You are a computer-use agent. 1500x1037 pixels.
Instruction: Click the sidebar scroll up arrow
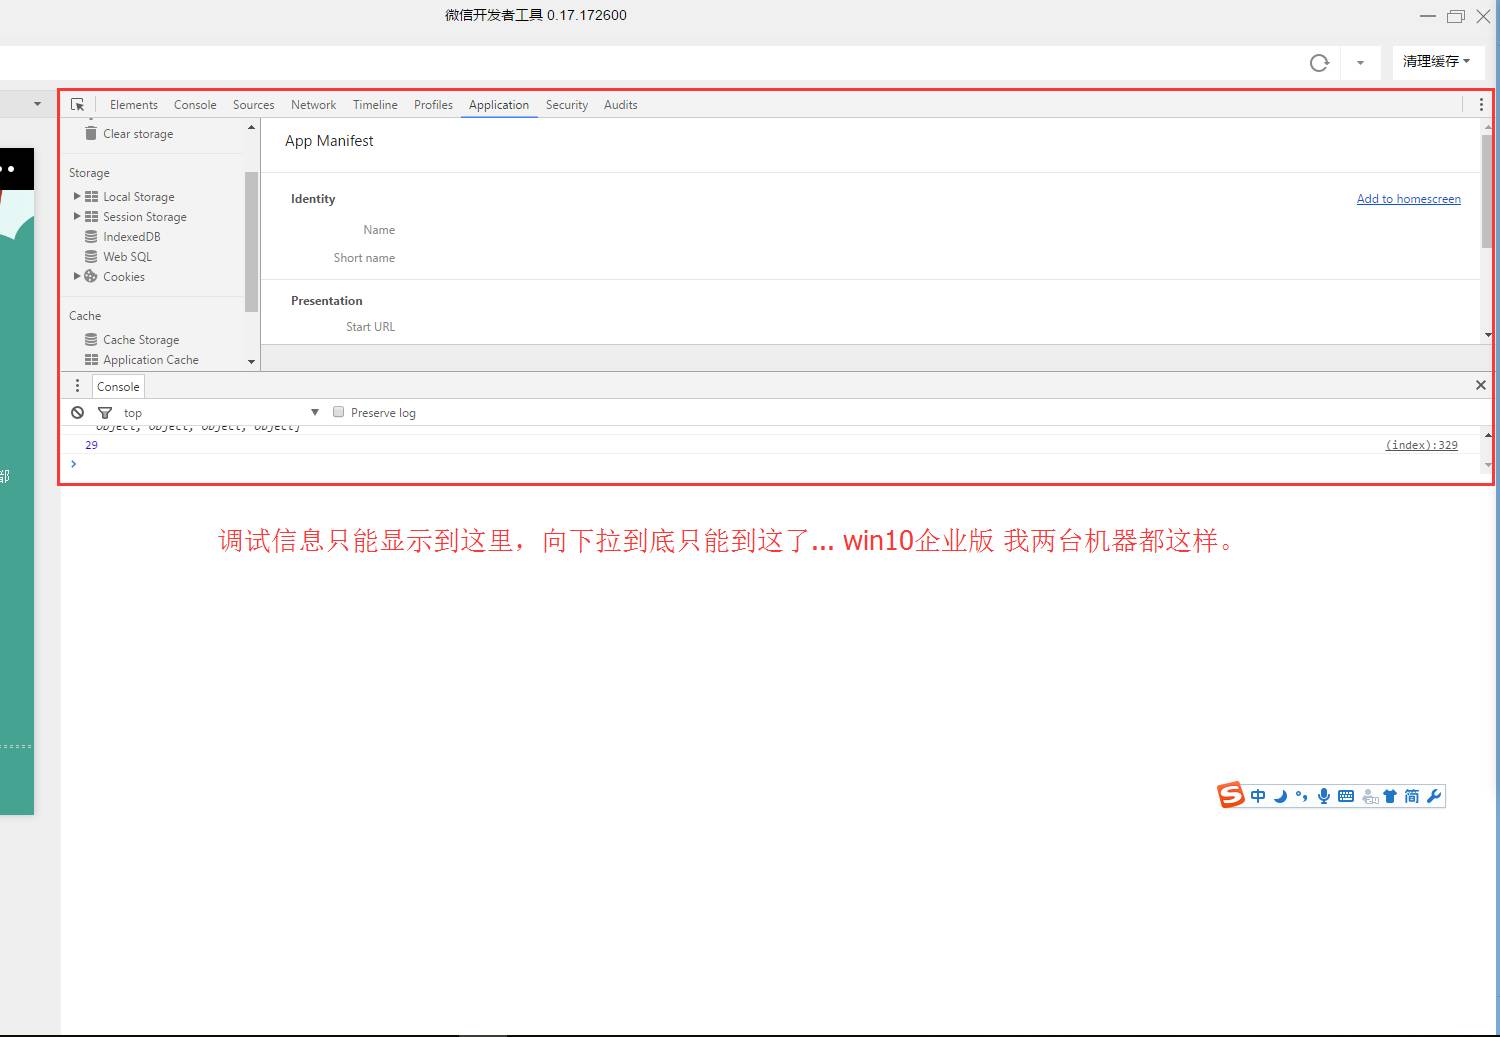pyautogui.click(x=251, y=127)
